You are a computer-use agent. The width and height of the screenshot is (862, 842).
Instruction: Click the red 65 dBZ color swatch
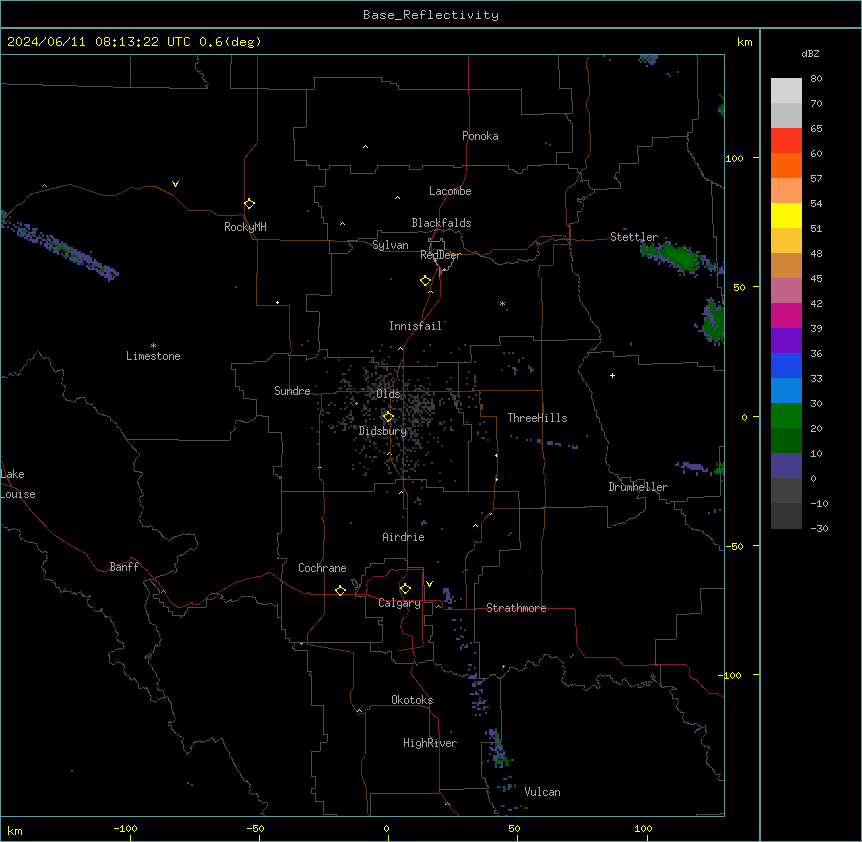786,141
